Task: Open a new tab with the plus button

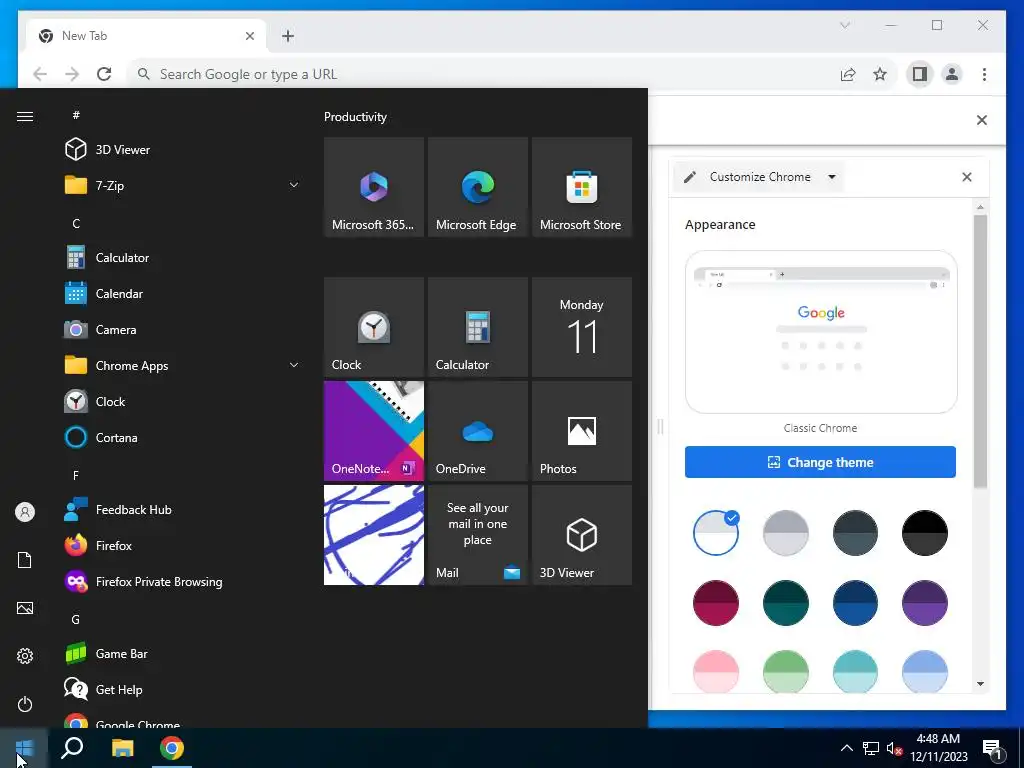Action: coord(288,36)
